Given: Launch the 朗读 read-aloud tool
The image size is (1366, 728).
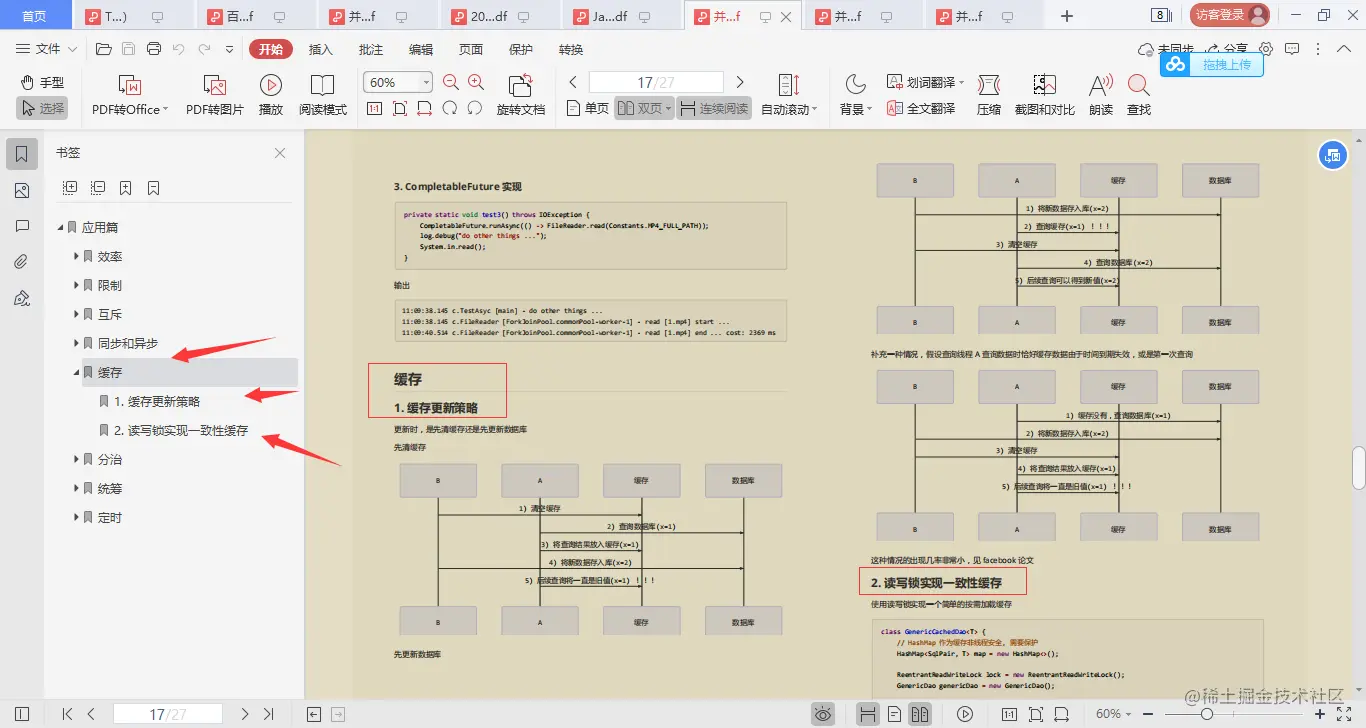Looking at the screenshot, I should [1101, 95].
